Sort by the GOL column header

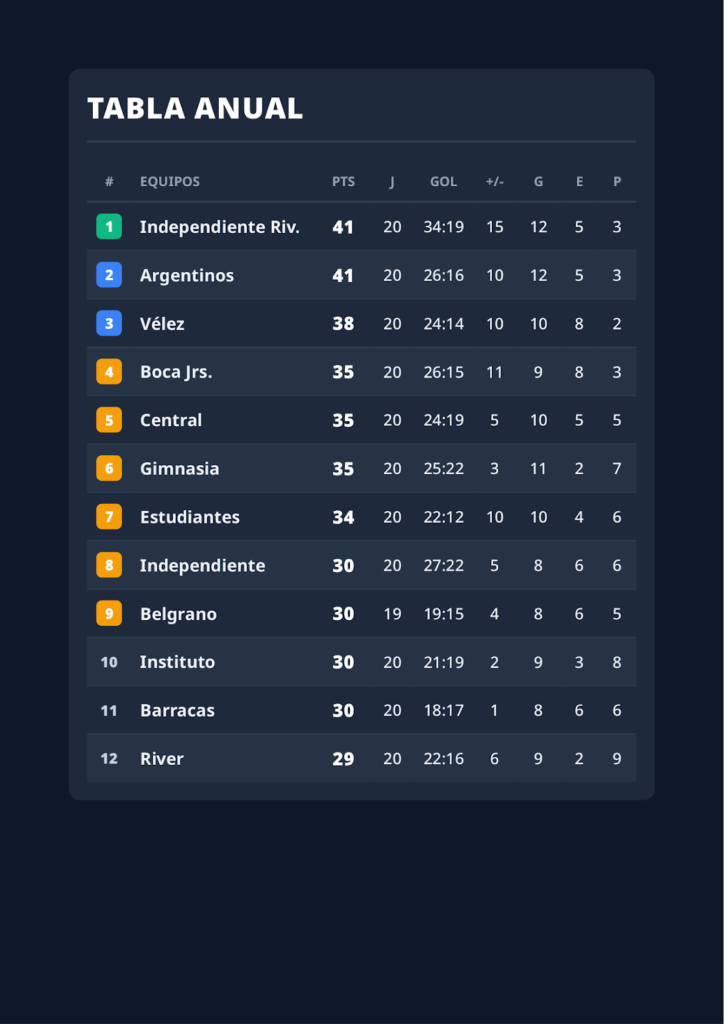click(443, 182)
